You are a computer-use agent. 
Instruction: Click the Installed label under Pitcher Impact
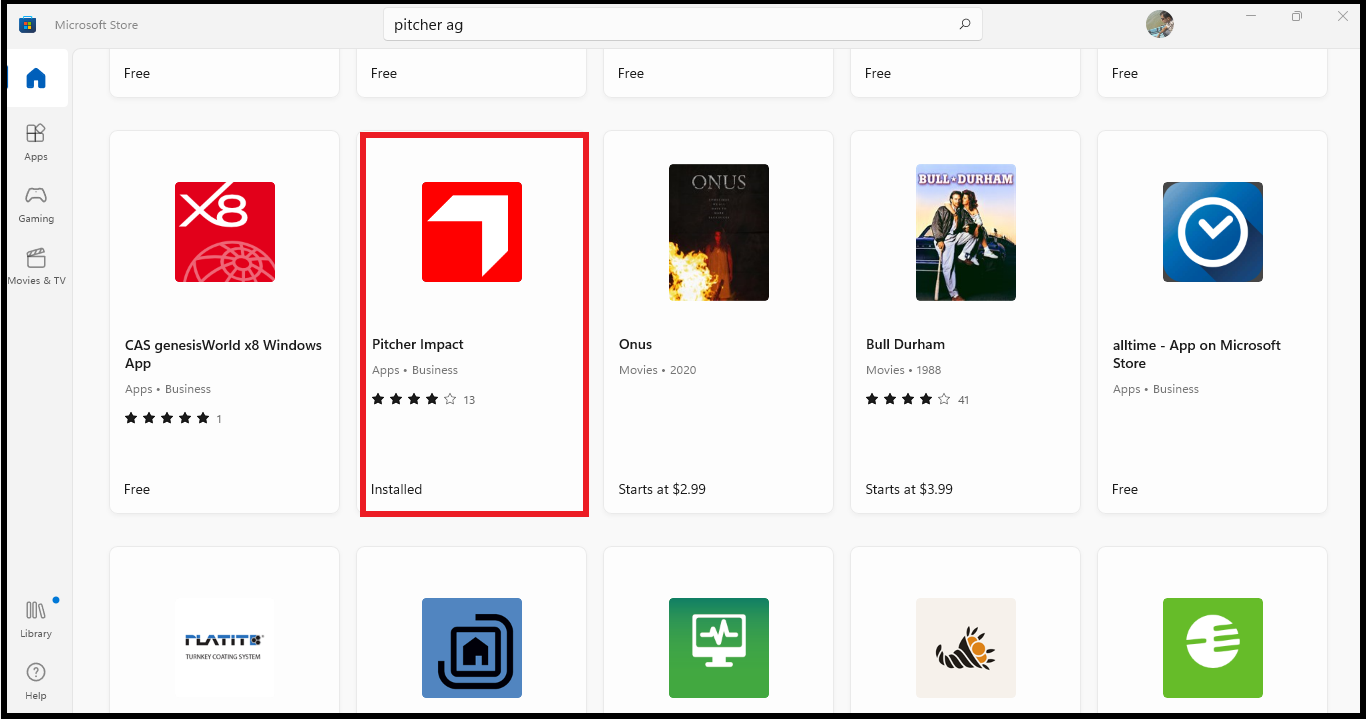point(397,489)
